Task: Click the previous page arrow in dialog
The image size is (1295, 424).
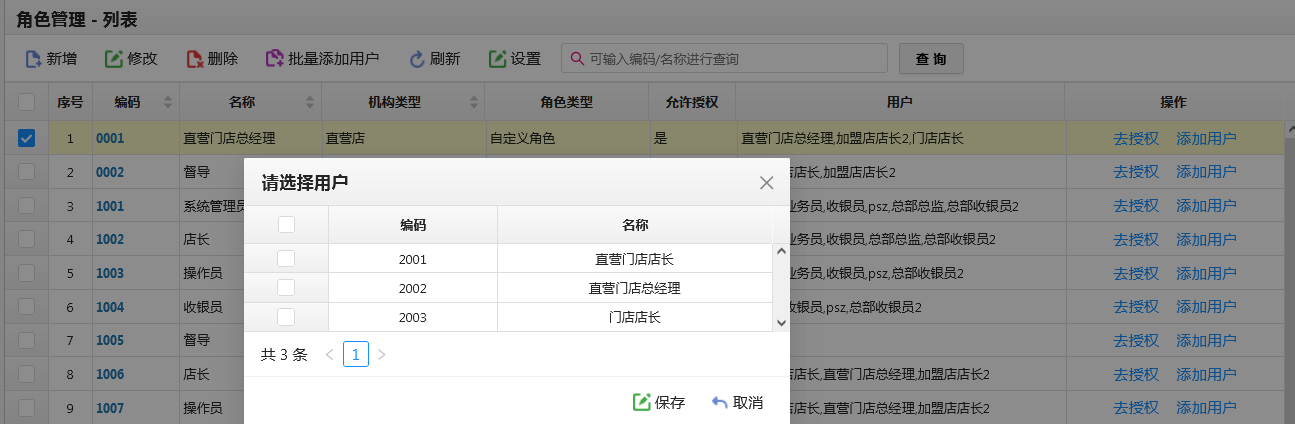Action: coord(329,354)
